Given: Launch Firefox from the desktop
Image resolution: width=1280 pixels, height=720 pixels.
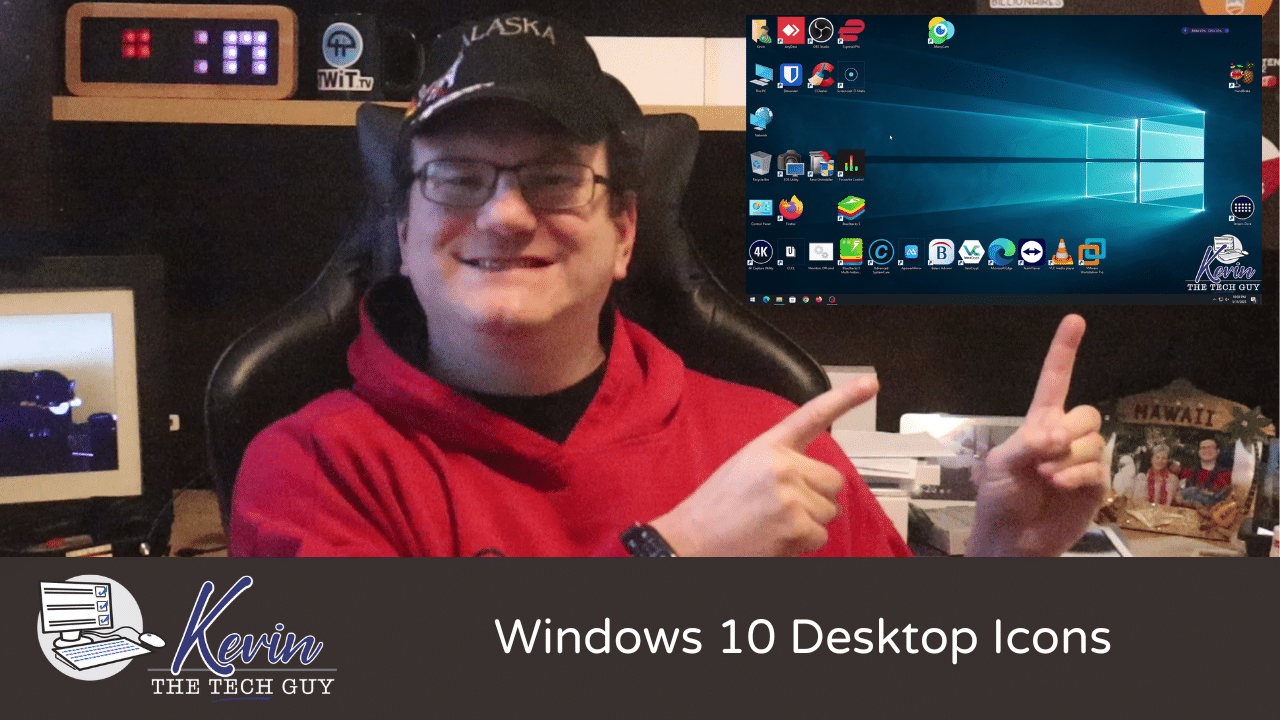Looking at the screenshot, I should tap(790, 210).
